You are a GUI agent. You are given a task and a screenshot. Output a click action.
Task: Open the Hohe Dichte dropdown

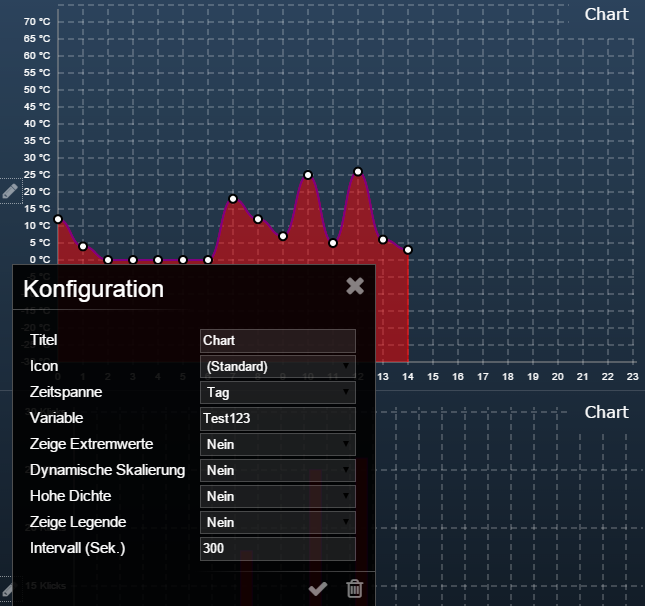pyautogui.click(x=278, y=496)
